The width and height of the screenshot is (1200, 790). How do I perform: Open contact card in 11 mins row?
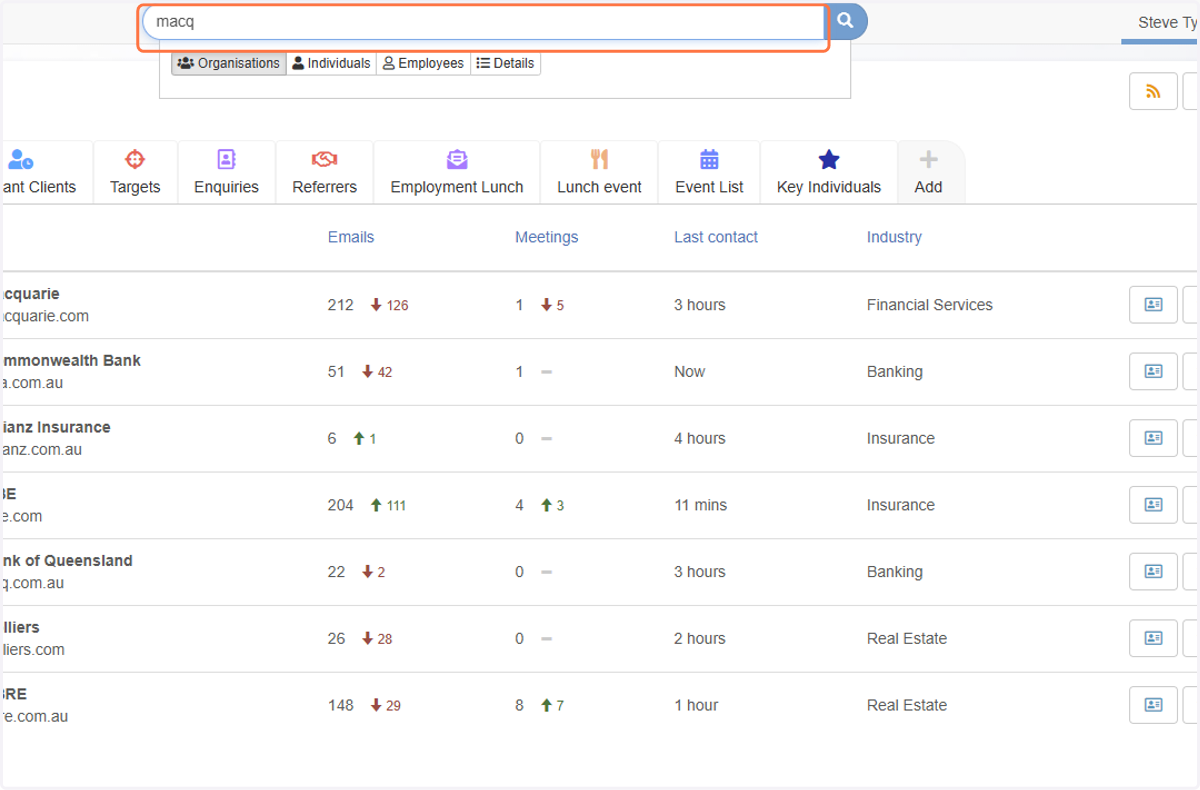click(x=1153, y=505)
